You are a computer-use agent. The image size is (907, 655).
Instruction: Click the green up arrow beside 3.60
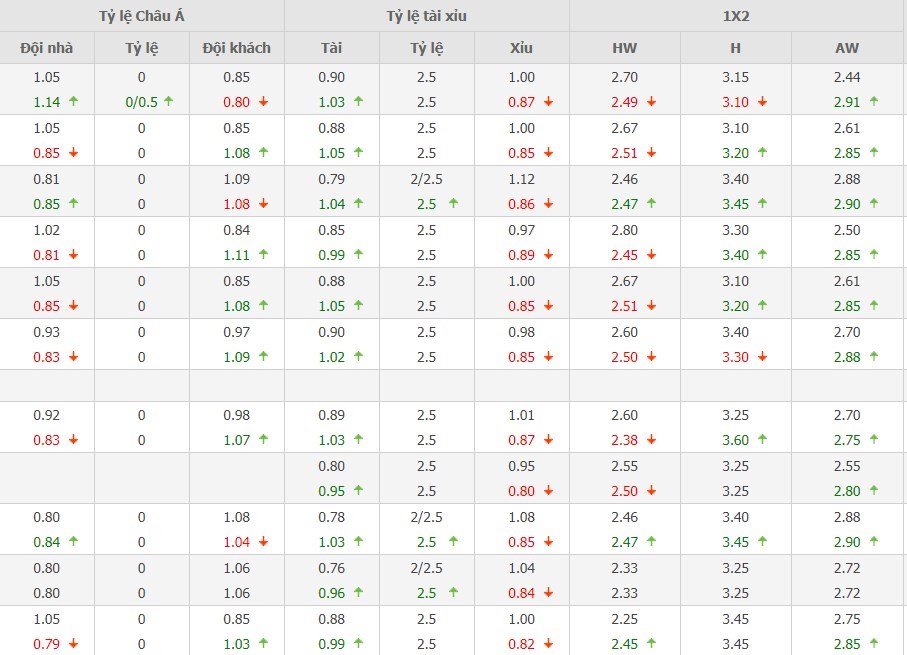tap(762, 439)
